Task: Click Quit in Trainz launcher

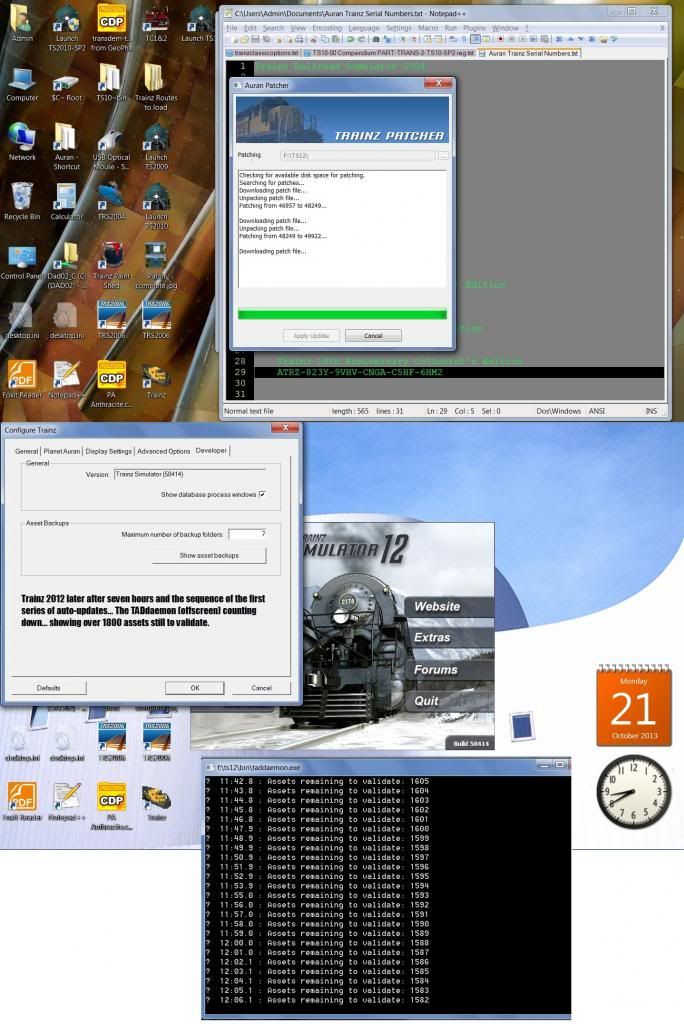Action: (x=449, y=701)
